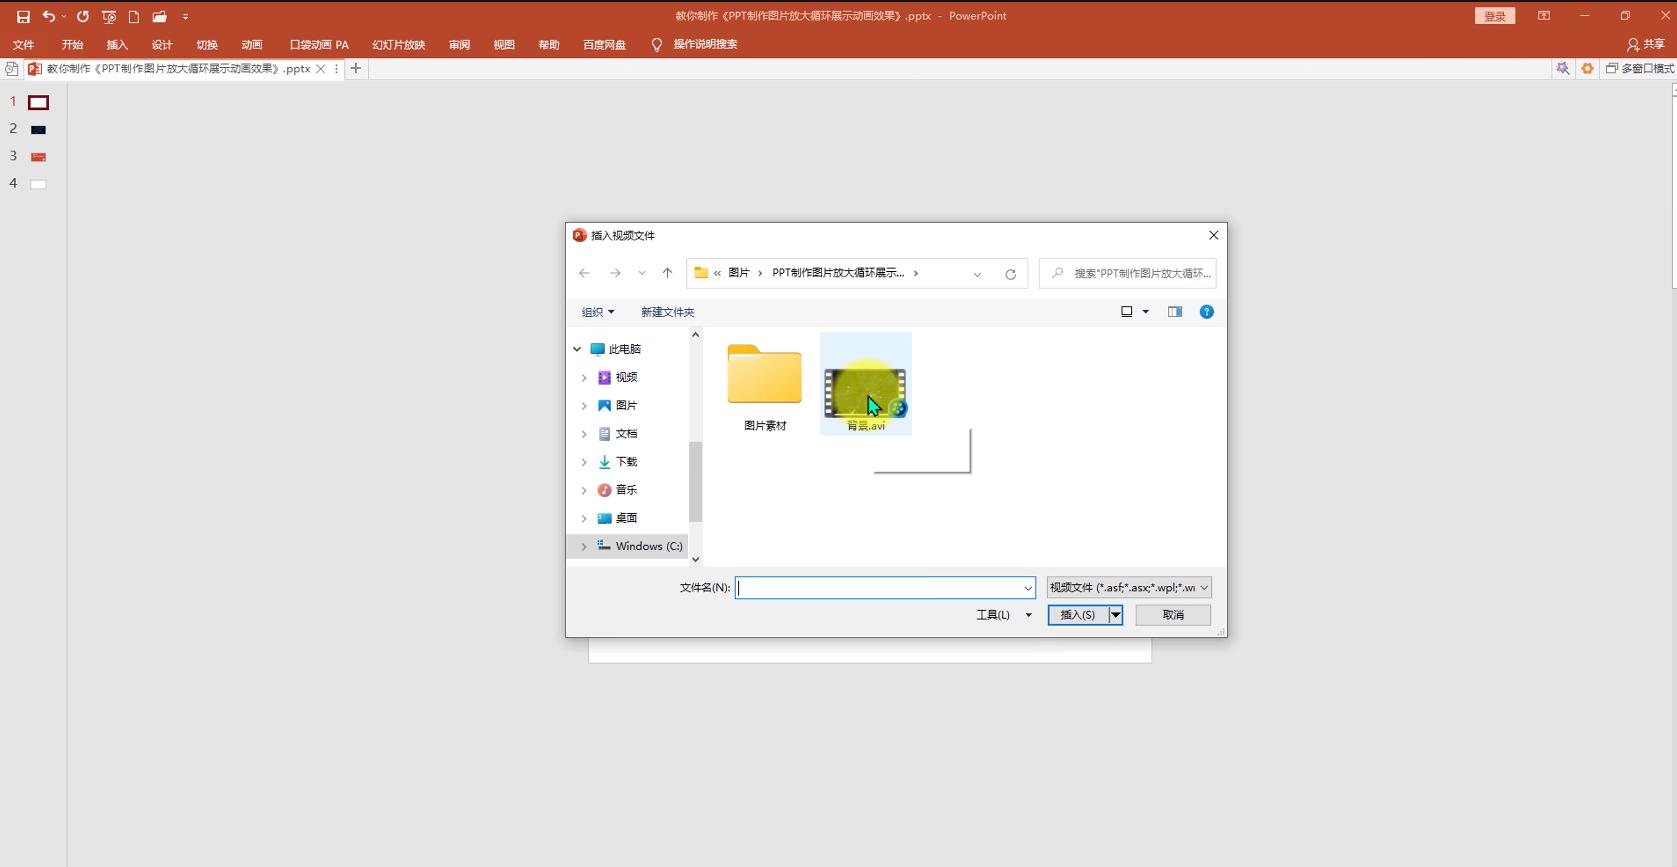Viewport: 1677px width, 867px height.
Task: Click the new tab plus icon
Action: click(355, 69)
